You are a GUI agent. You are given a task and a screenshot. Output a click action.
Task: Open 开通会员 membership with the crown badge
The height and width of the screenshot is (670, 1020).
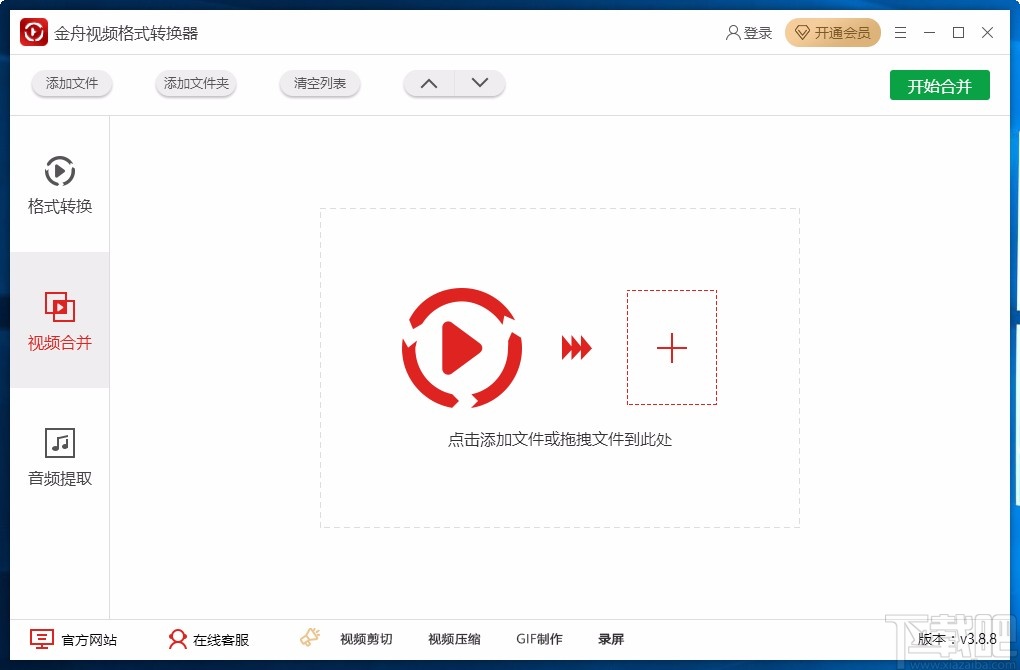[833, 32]
